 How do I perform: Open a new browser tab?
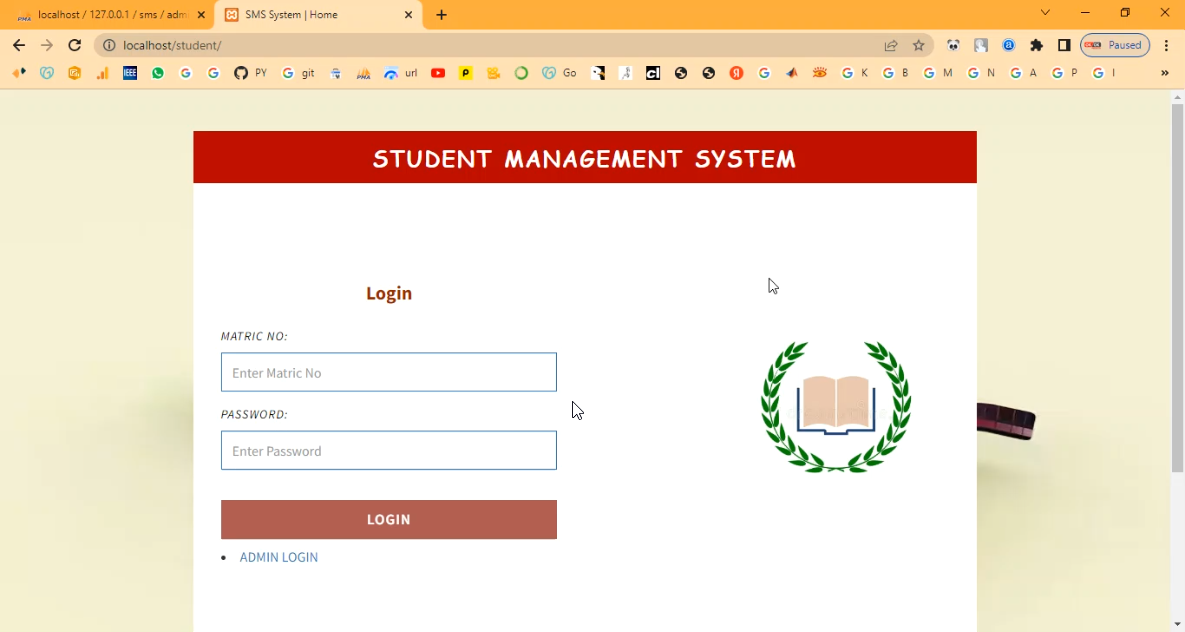point(441,15)
